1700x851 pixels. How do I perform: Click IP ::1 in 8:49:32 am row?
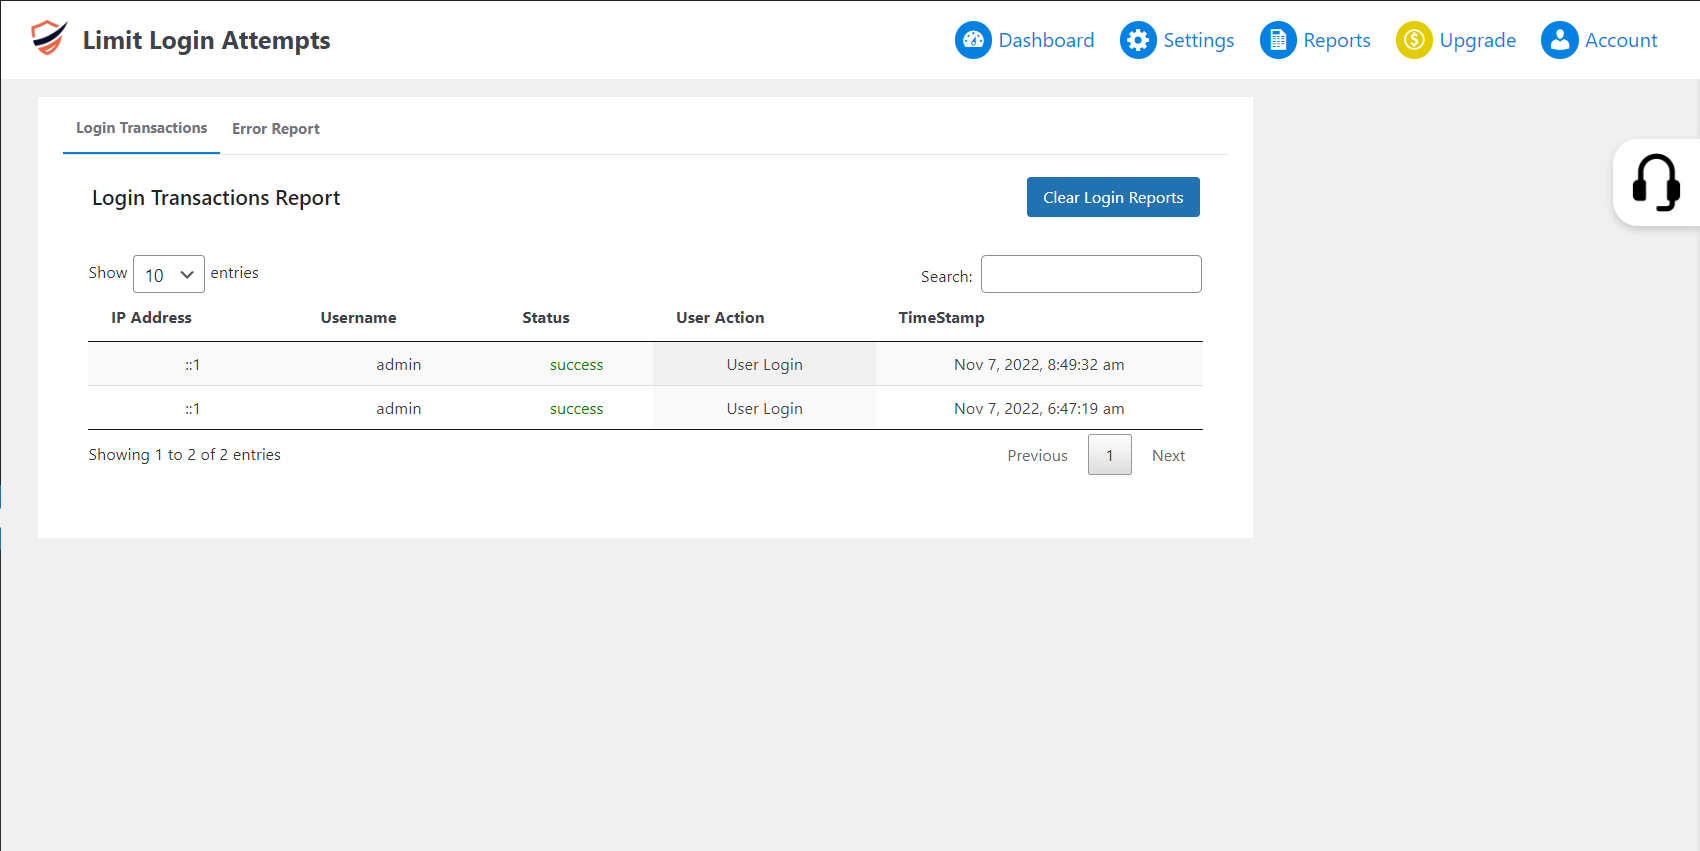click(x=192, y=365)
